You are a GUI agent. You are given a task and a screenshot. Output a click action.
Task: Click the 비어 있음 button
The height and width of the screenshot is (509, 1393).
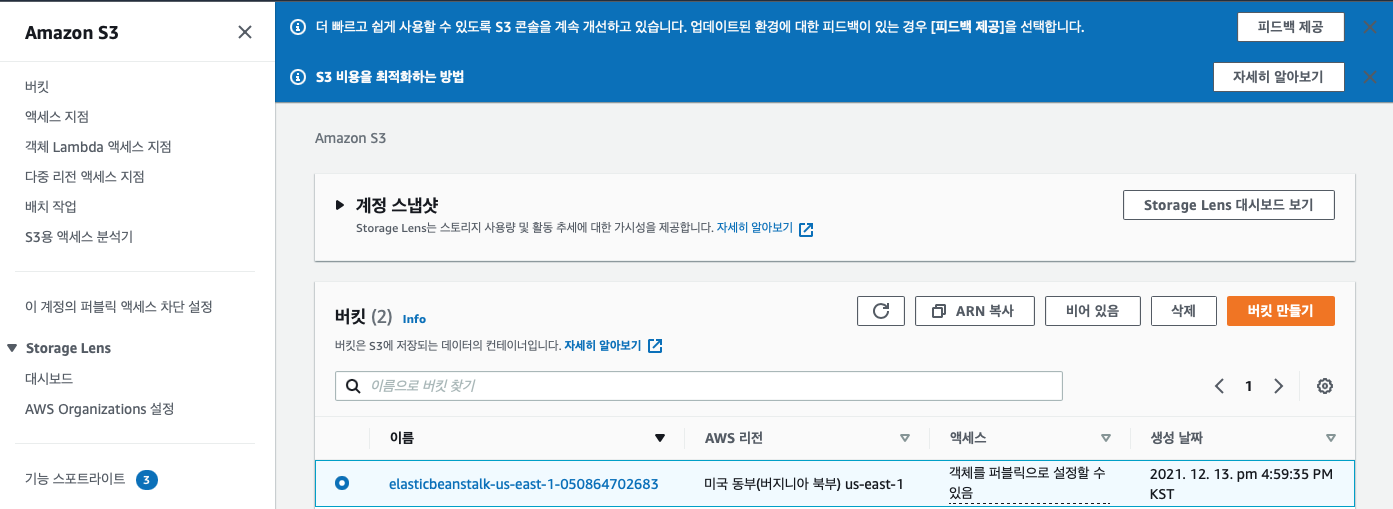pyautogui.click(x=1093, y=311)
